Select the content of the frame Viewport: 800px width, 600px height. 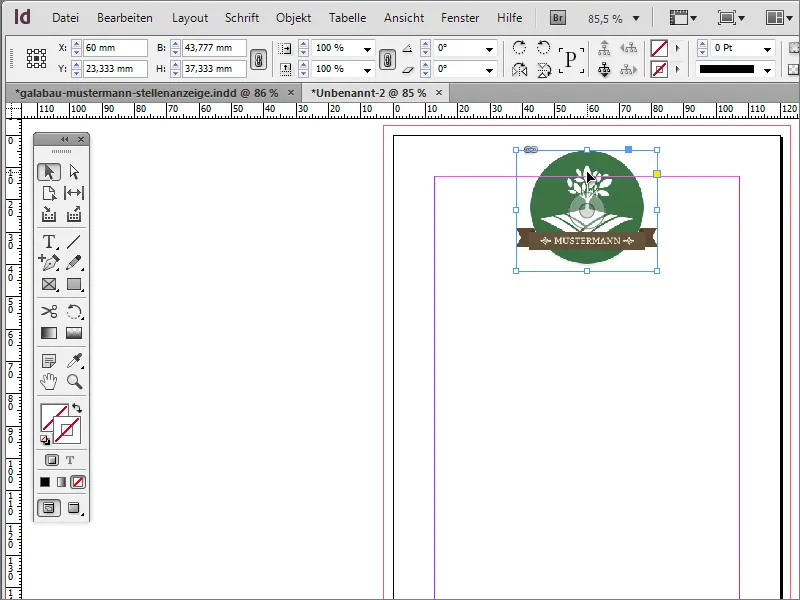point(604,69)
